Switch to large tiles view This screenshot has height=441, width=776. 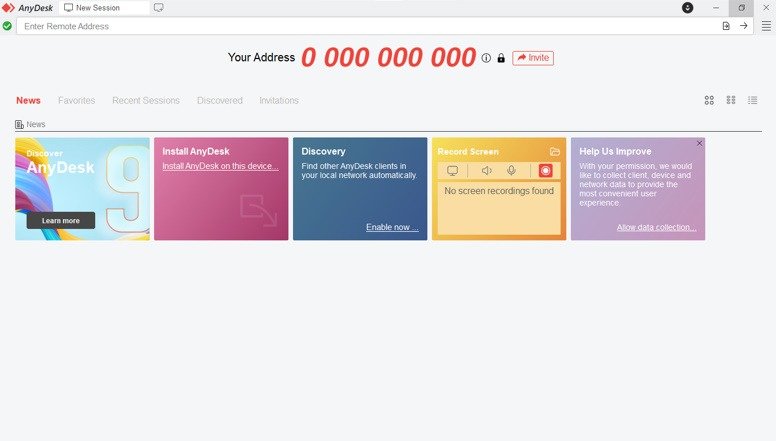tap(709, 100)
